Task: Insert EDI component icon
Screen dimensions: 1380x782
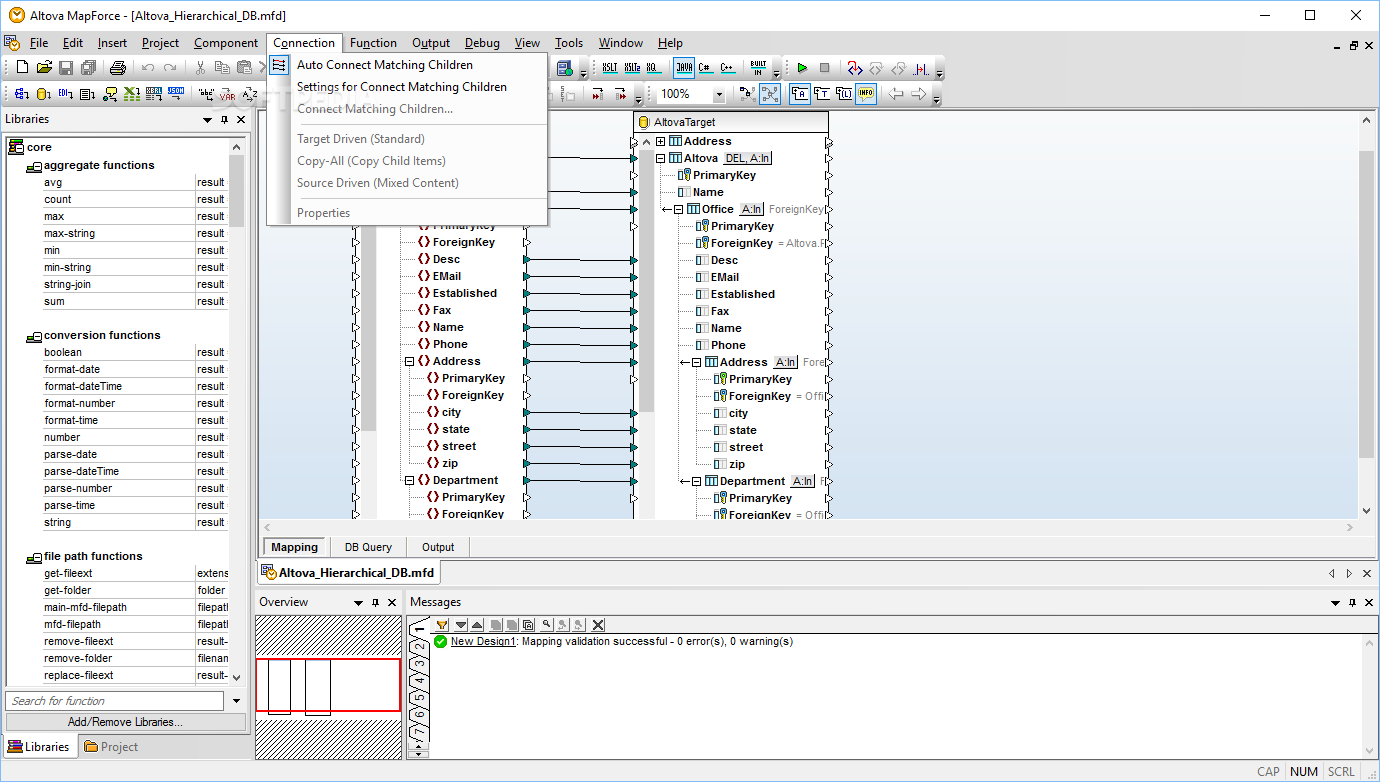Action: click(x=65, y=93)
